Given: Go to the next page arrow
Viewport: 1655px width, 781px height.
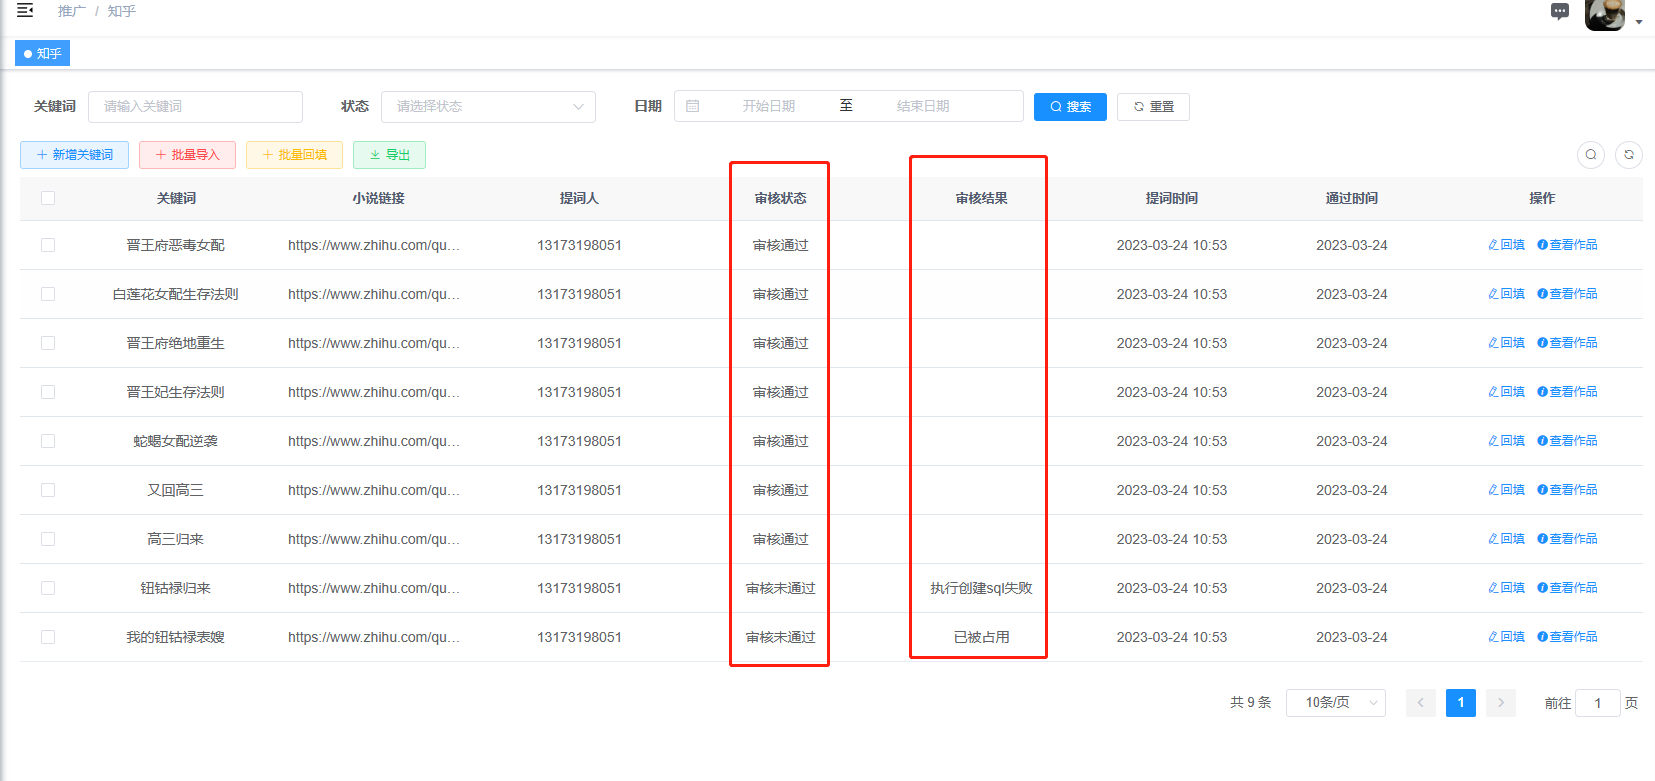Looking at the screenshot, I should pyautogui.click(x=1500, y=703).
